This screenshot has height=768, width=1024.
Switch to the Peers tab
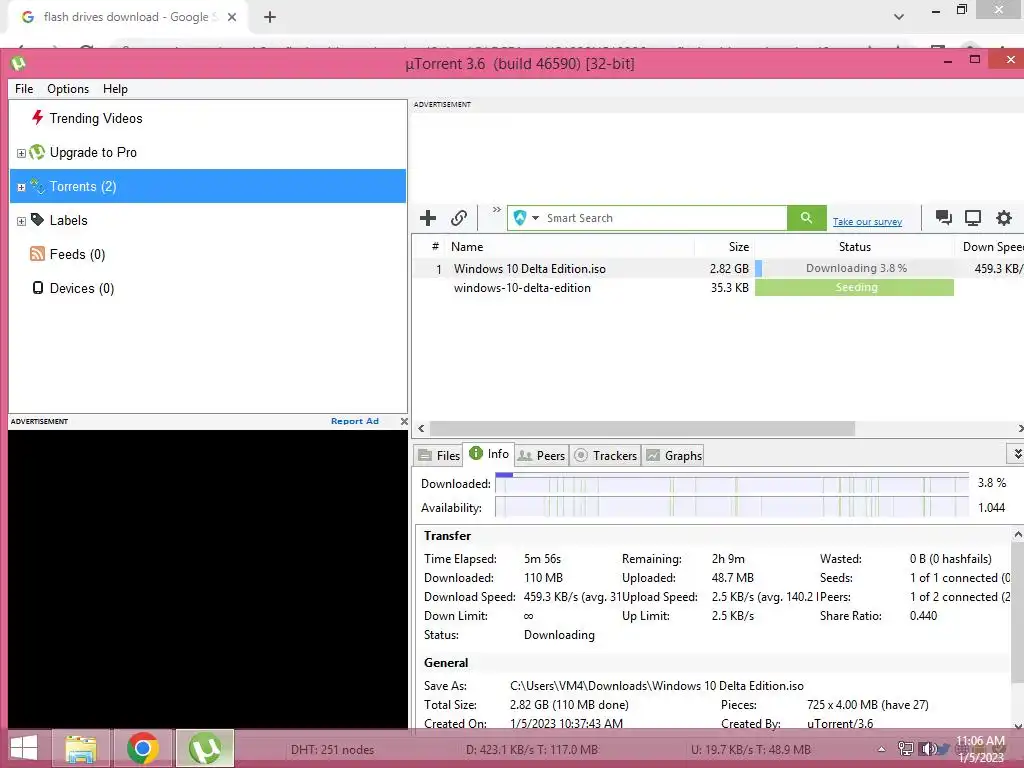[x=541, y=456]
